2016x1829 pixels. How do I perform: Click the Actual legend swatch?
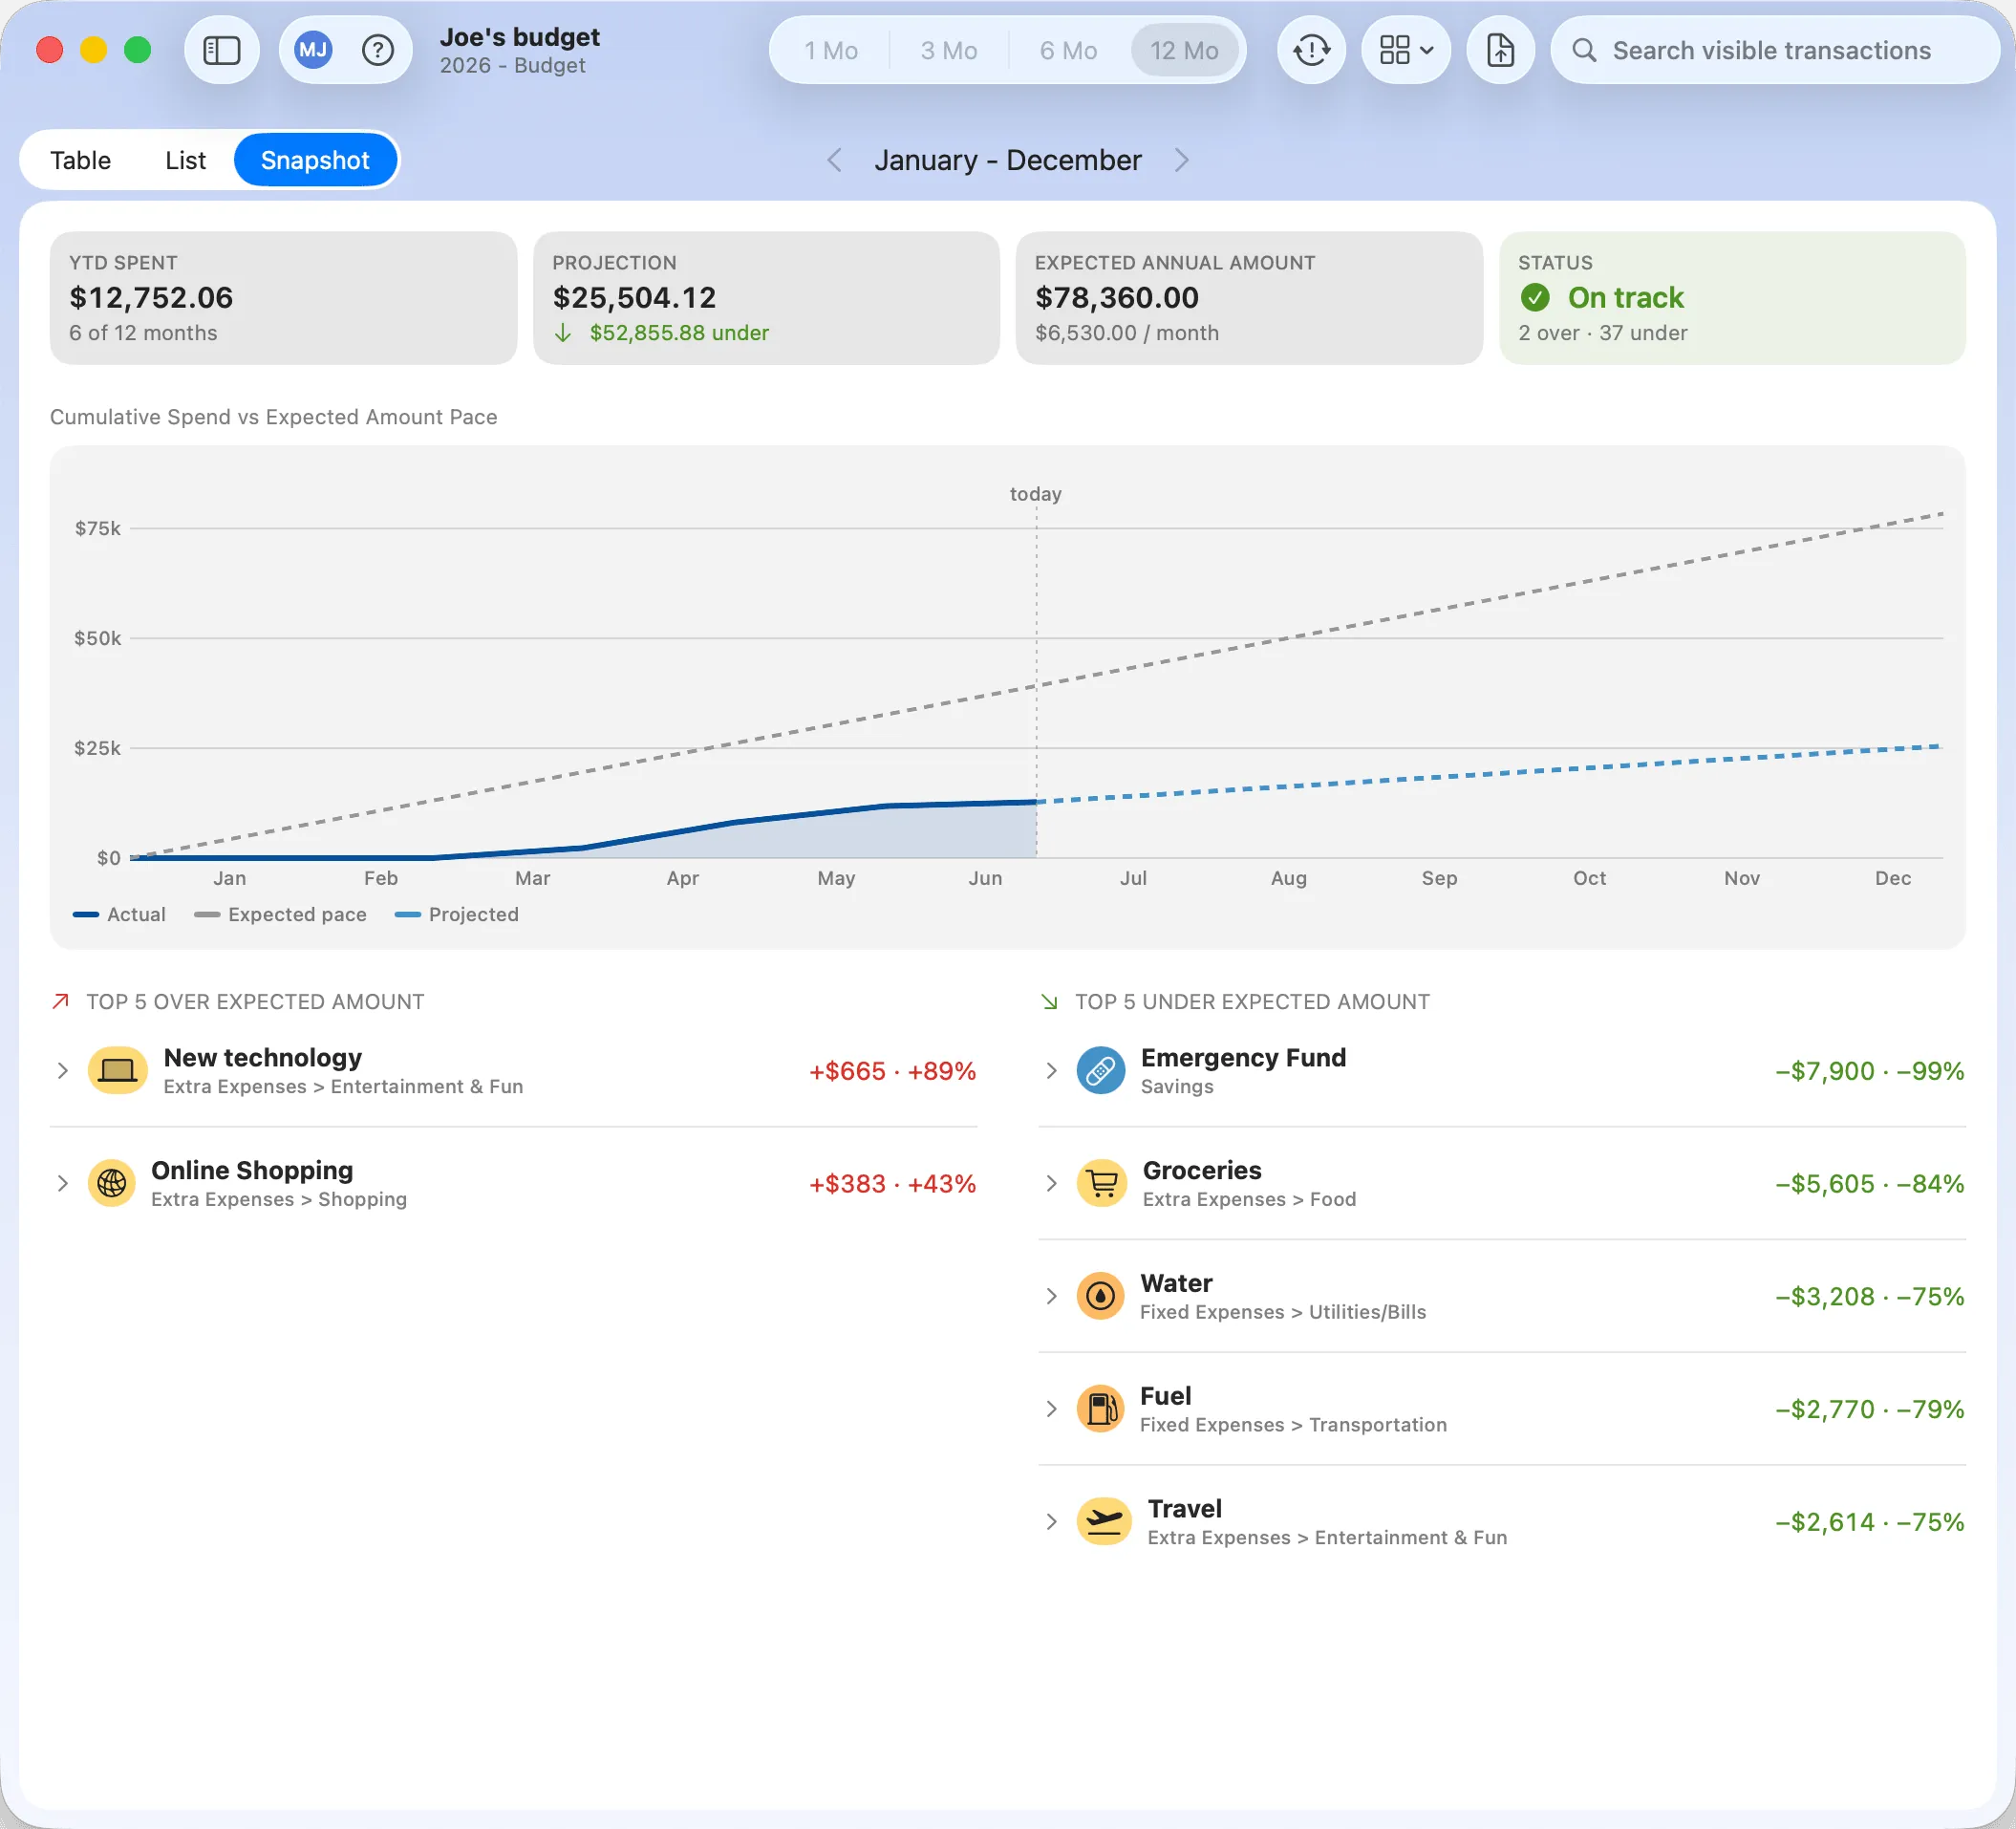[x=85, y=914]
